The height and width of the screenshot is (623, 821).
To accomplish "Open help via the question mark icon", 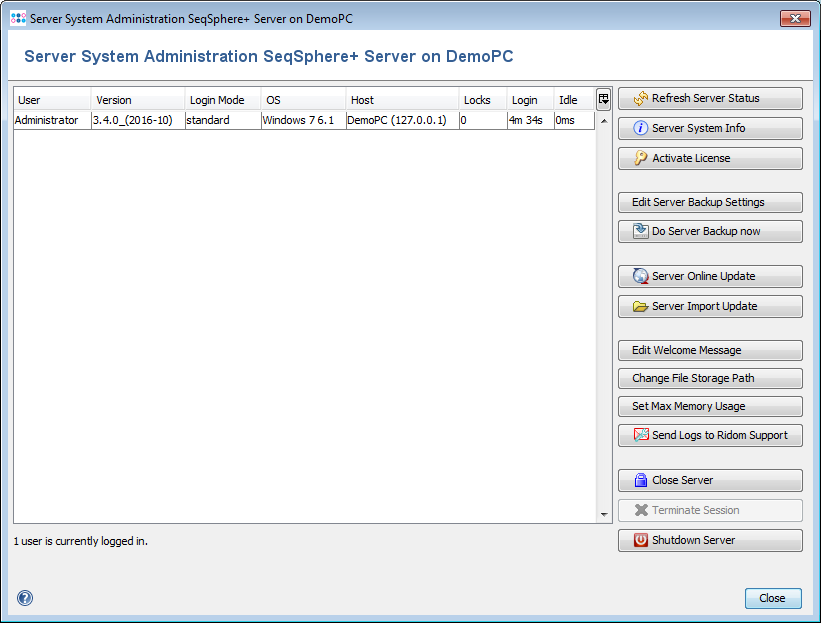I will pos(25,598).
